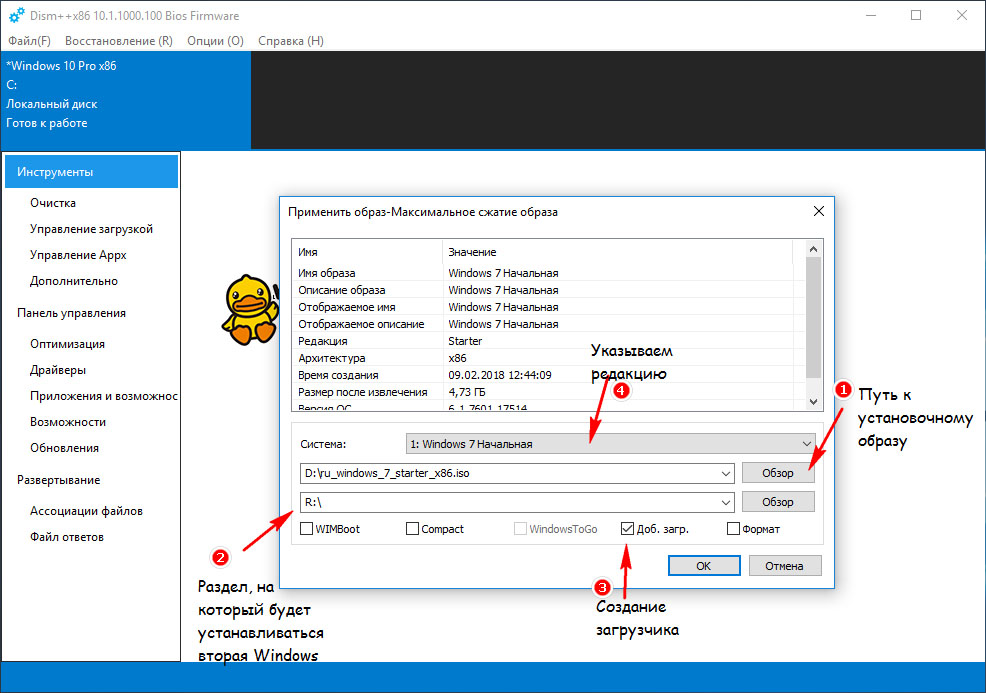Click the x86 architecture value

[x=457, y=358]
